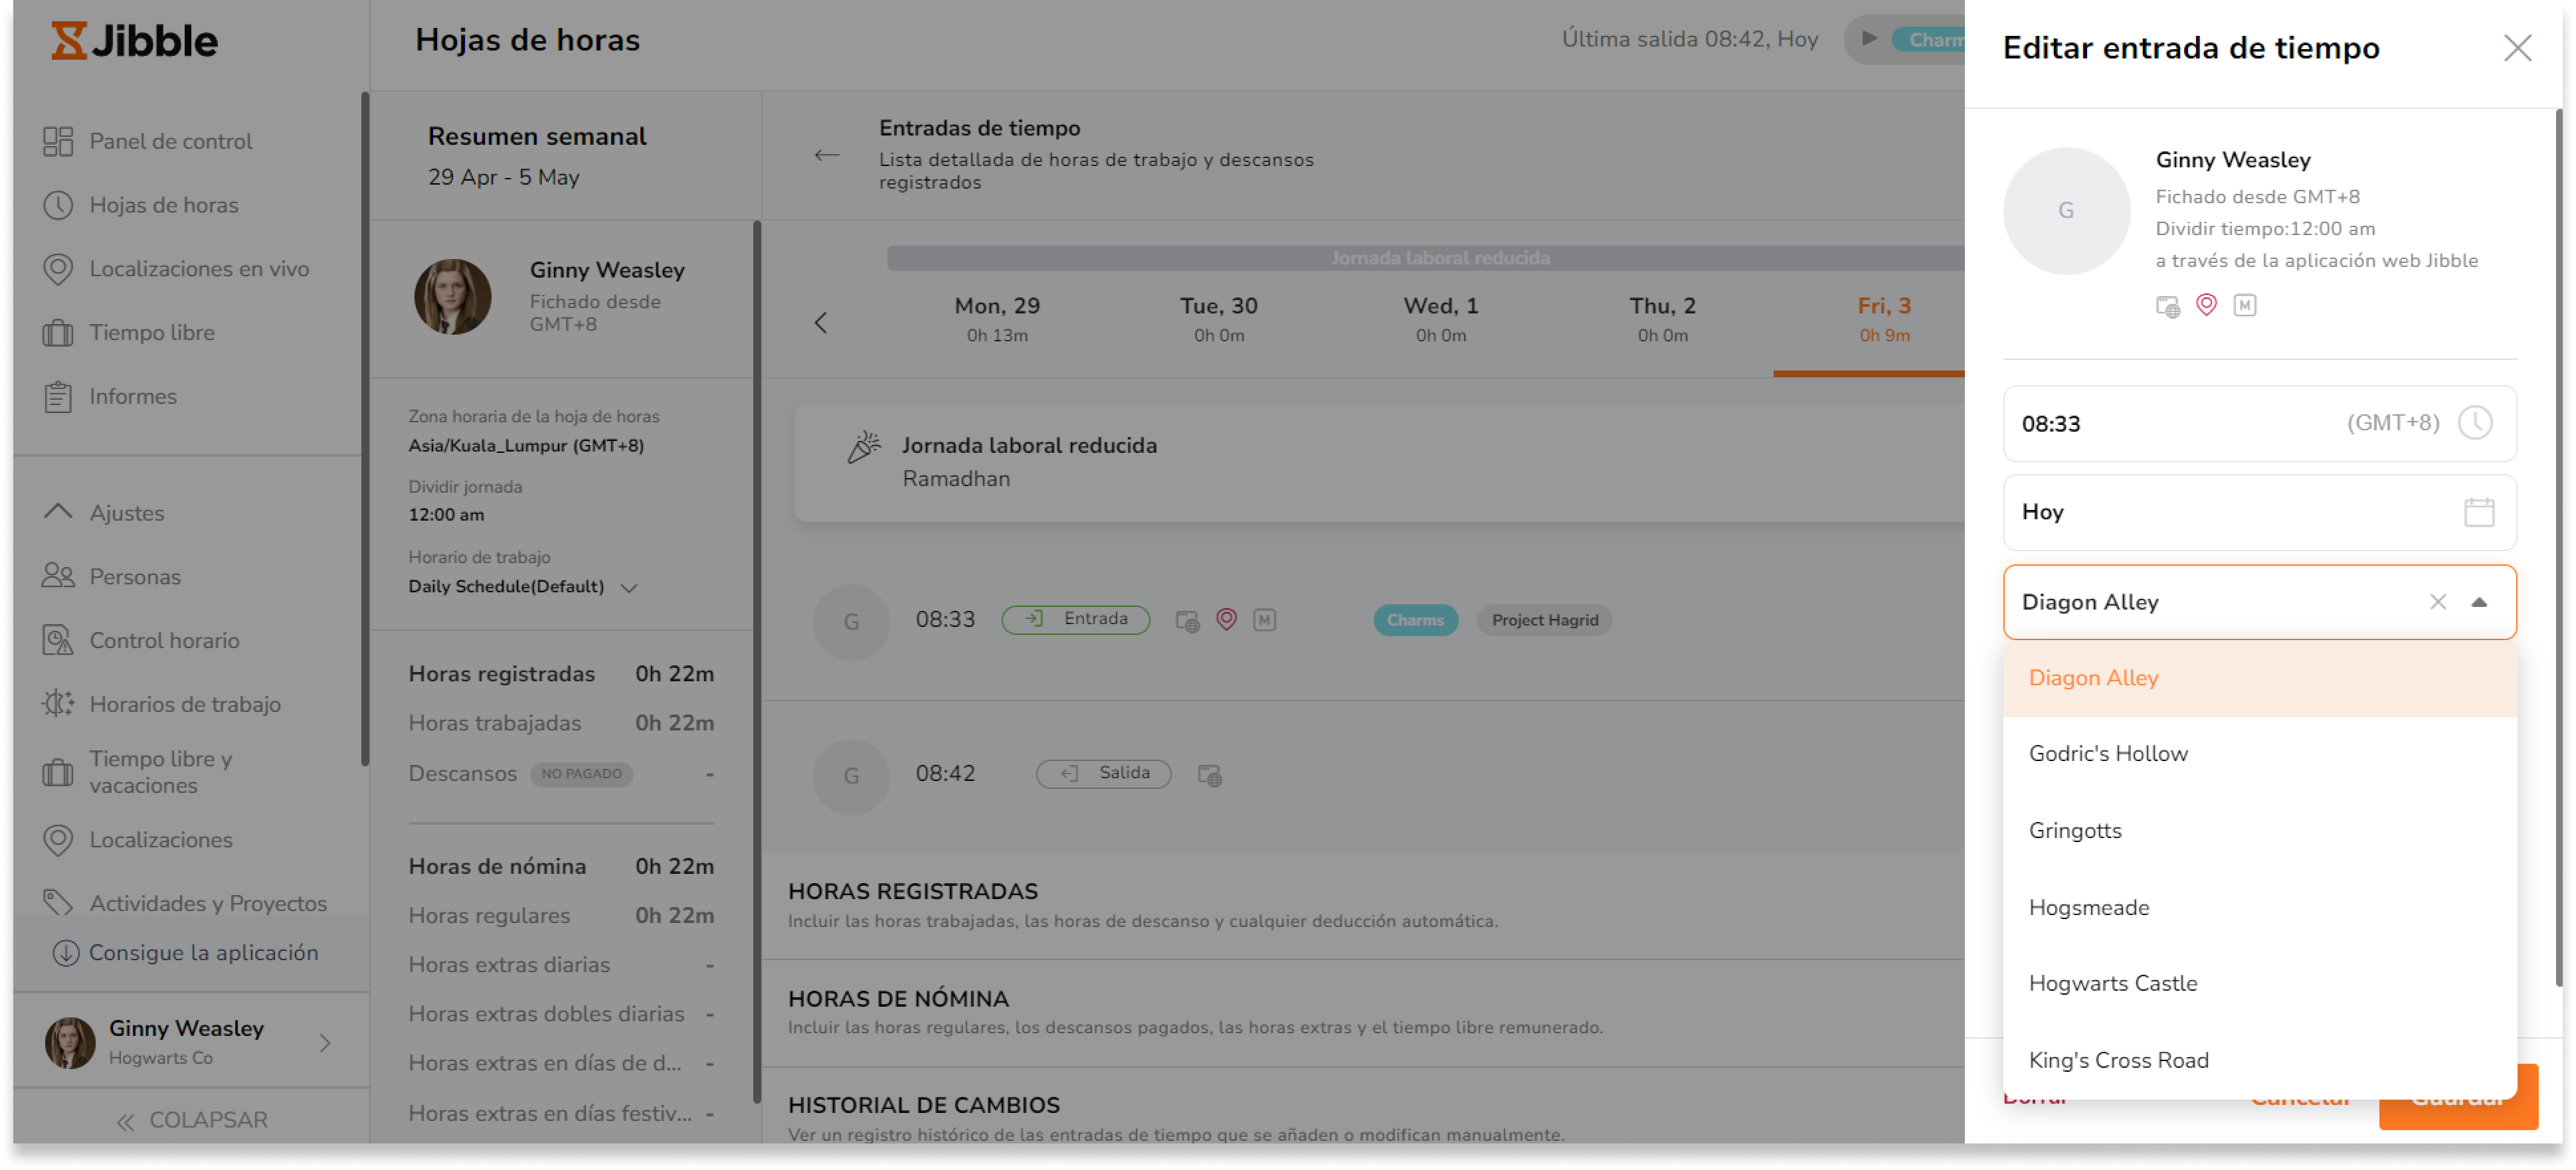Open Panel de control in sidebar

pyautogui.click(x=170, y=141)
